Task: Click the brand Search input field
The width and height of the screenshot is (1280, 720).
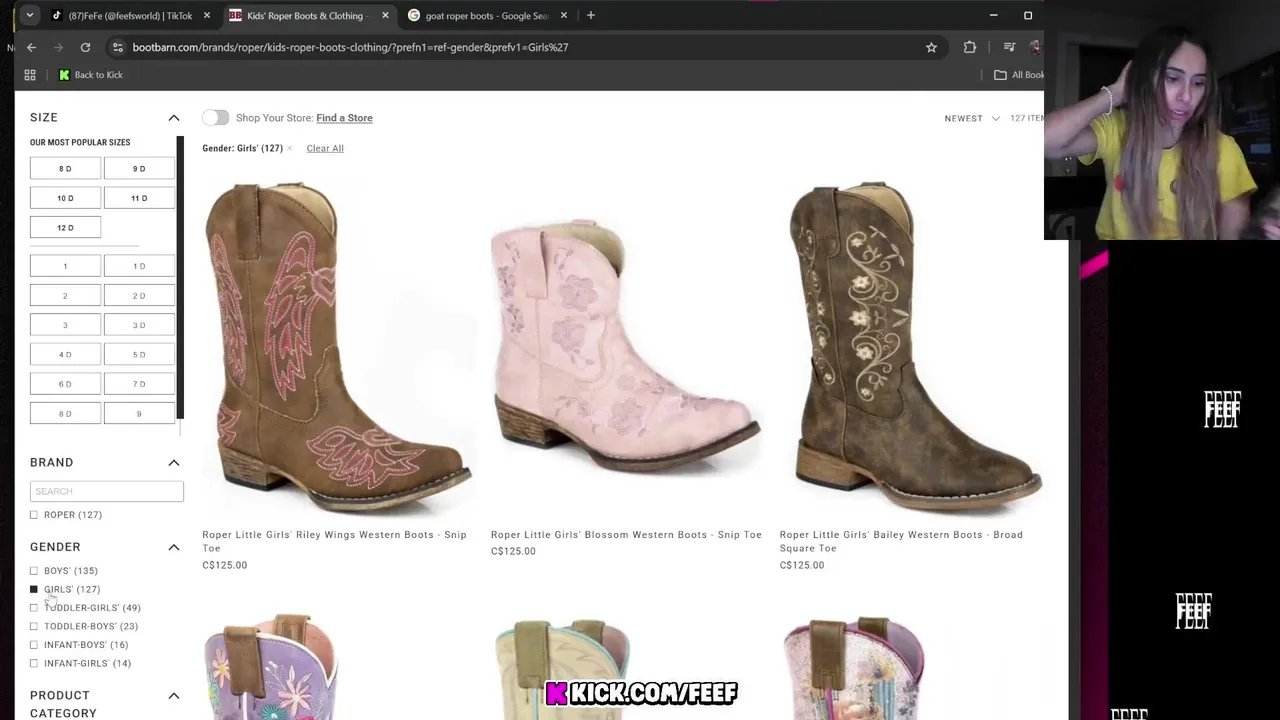Action: click(107, 491)
